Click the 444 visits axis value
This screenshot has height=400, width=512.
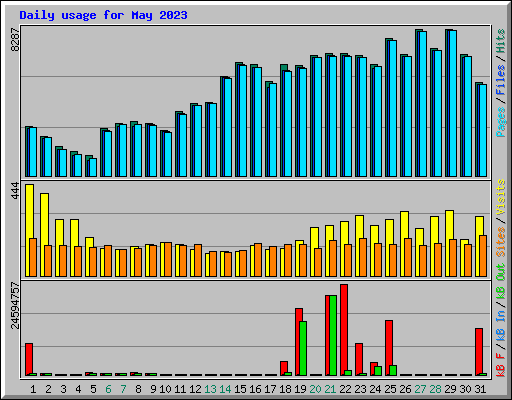click(x=15, y=191)
